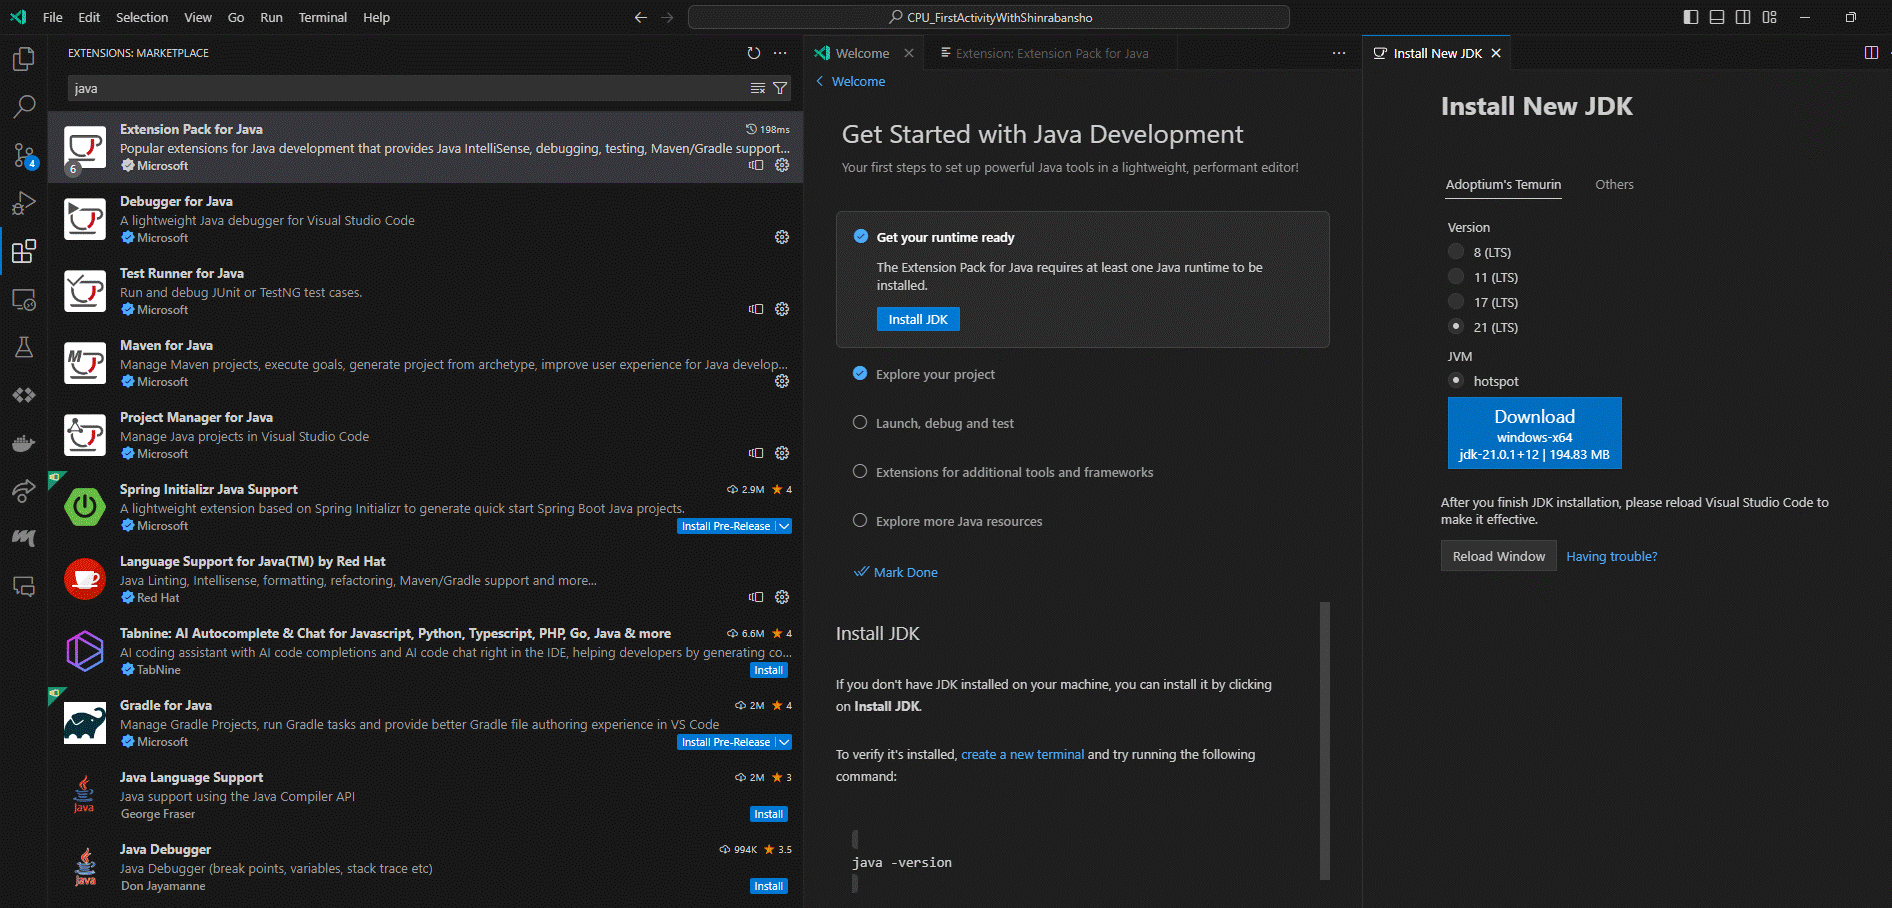Refresh the extensions marketplace list
1892x908 pixels.
(x=754, y=53)
